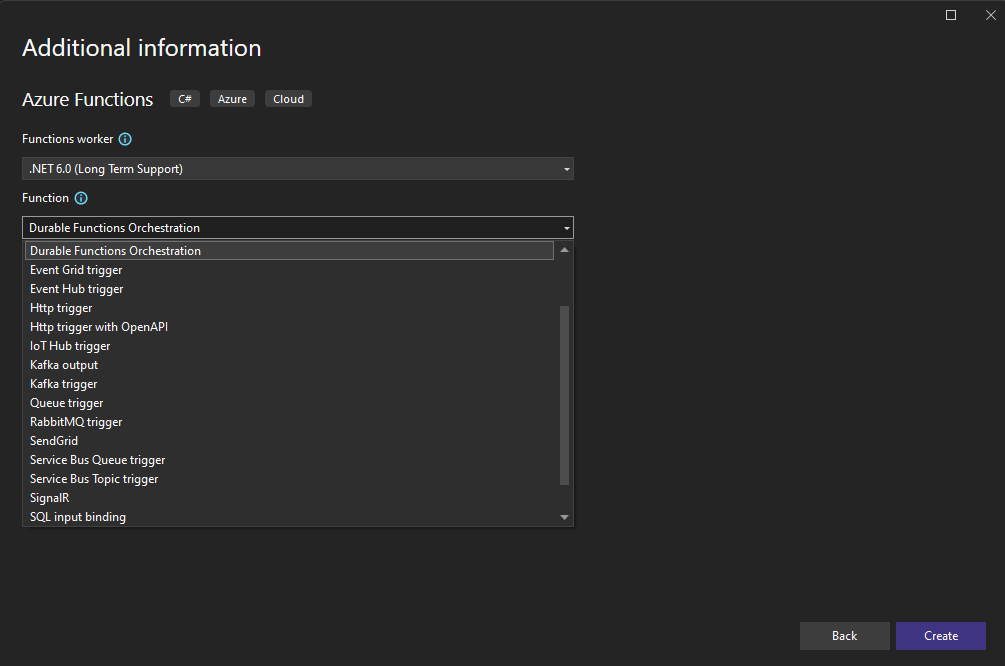Click the Functions worker info icon
The height and width of the screenshot is (666, 1005).
pyautogui.click(x=125, y=139)
